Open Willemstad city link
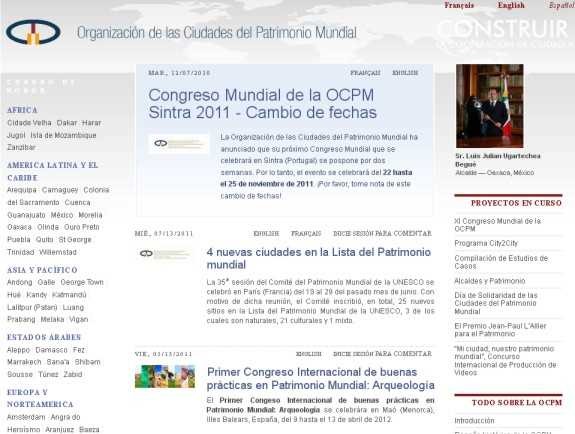This screenshot has height=434, width=575. (x=58, y=252)
